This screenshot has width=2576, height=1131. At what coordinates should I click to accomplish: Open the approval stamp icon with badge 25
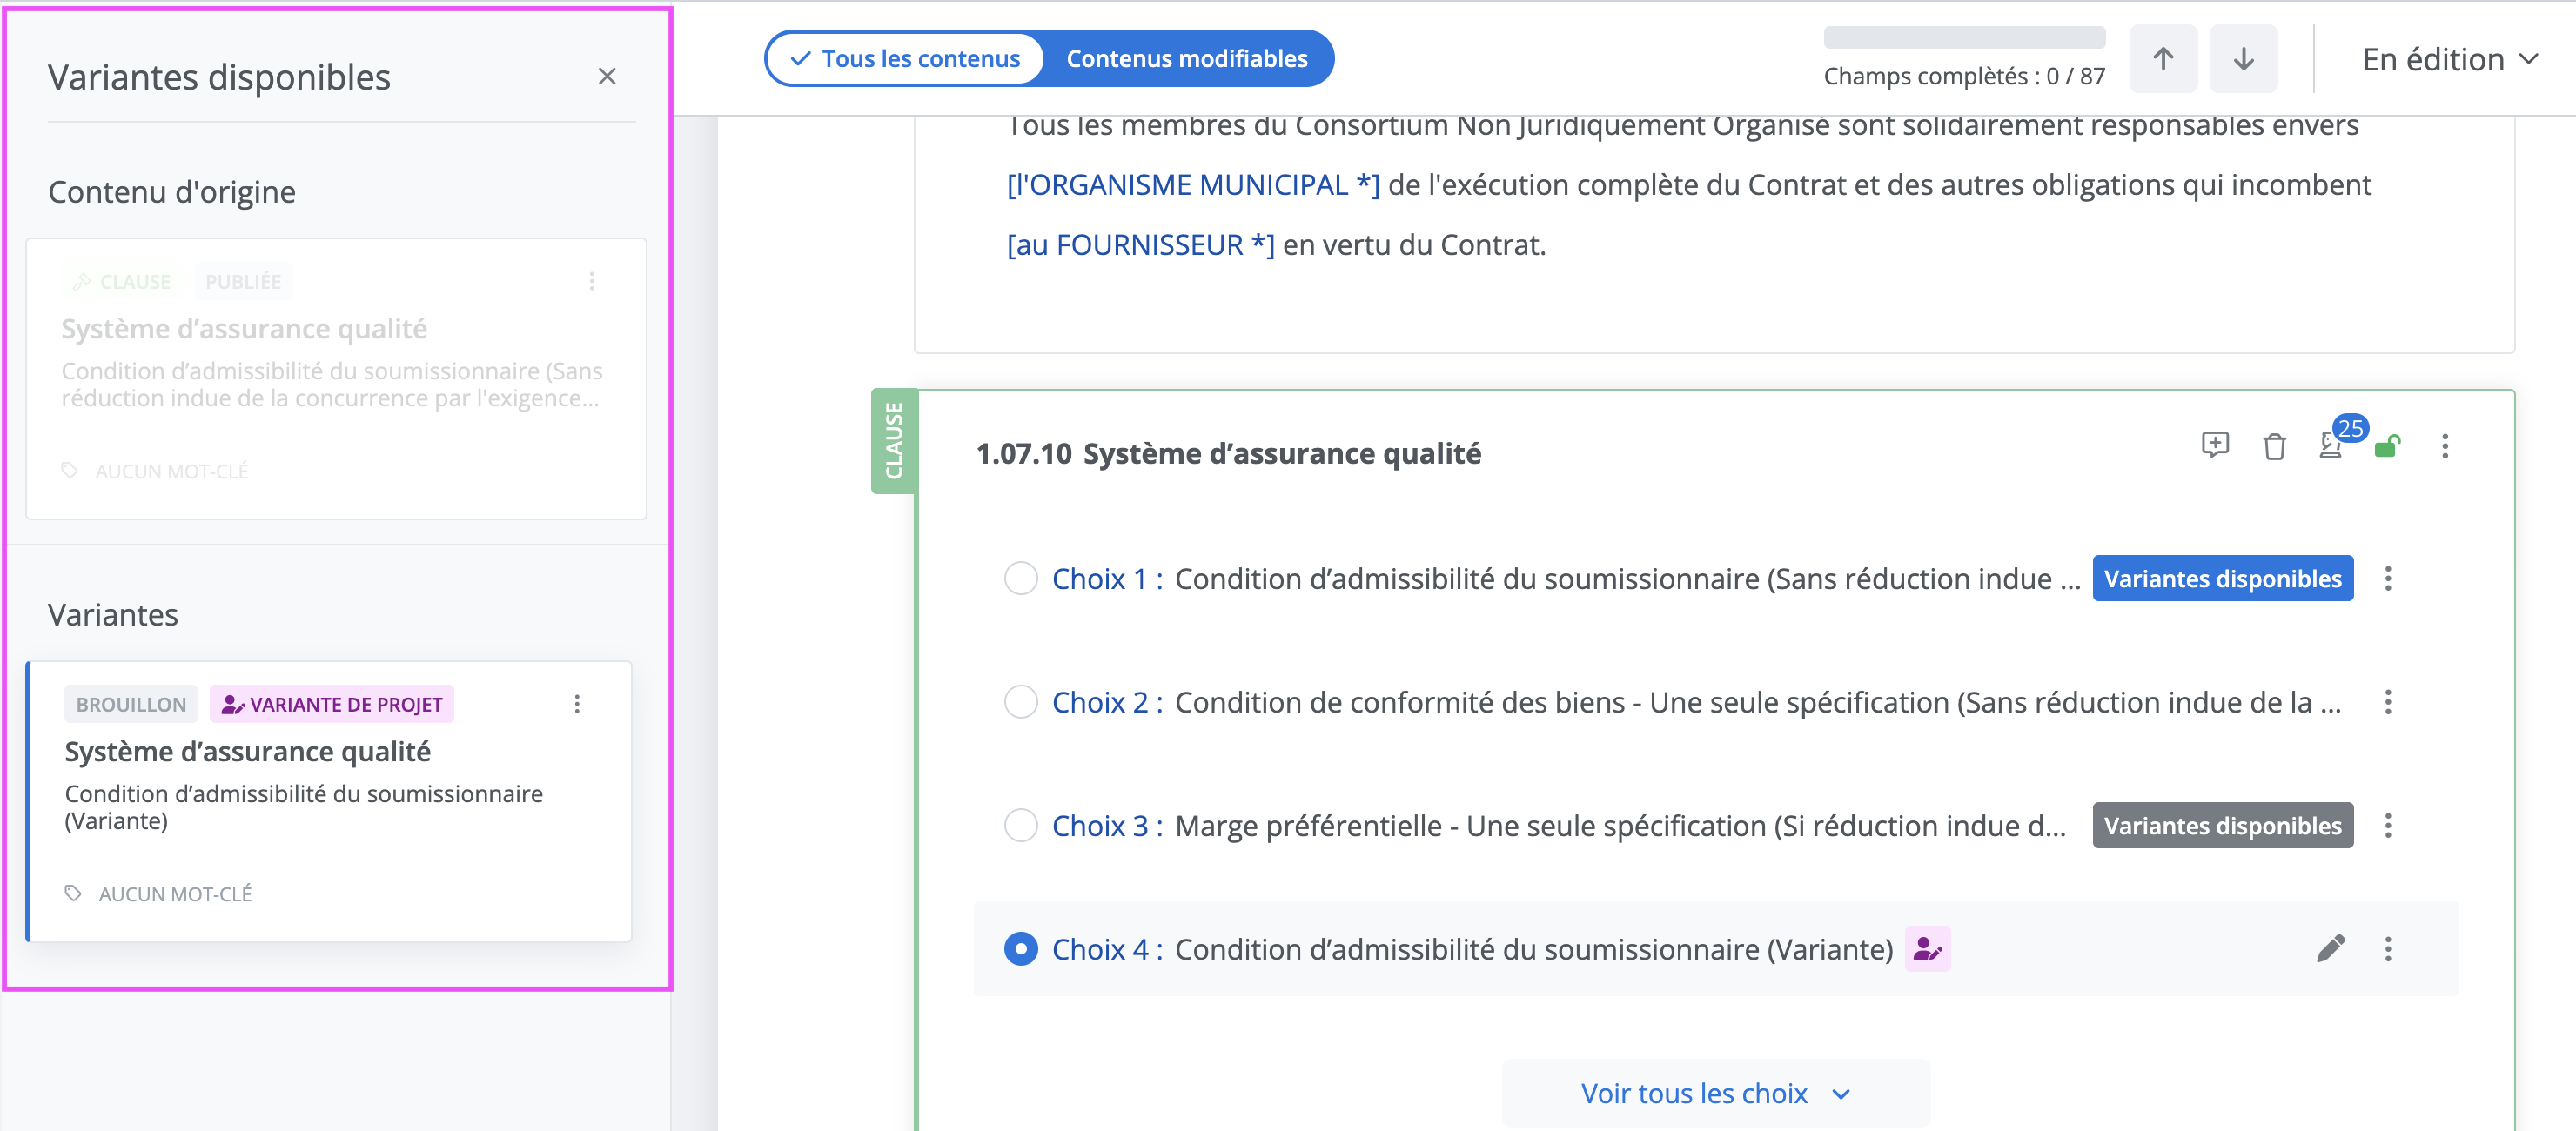pos(2331,446)
